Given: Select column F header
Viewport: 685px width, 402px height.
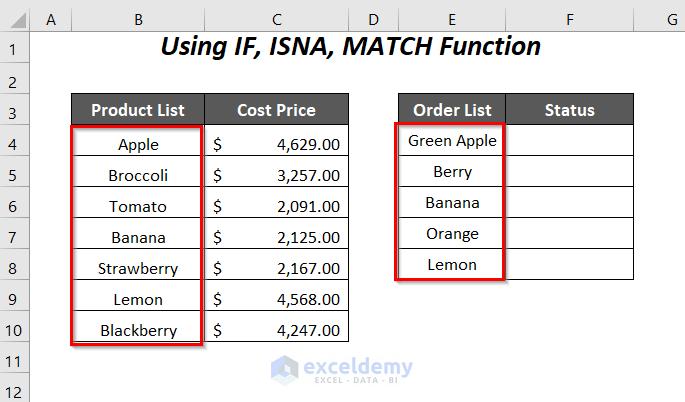Looking at the screenshot, I should click(569, 18).
